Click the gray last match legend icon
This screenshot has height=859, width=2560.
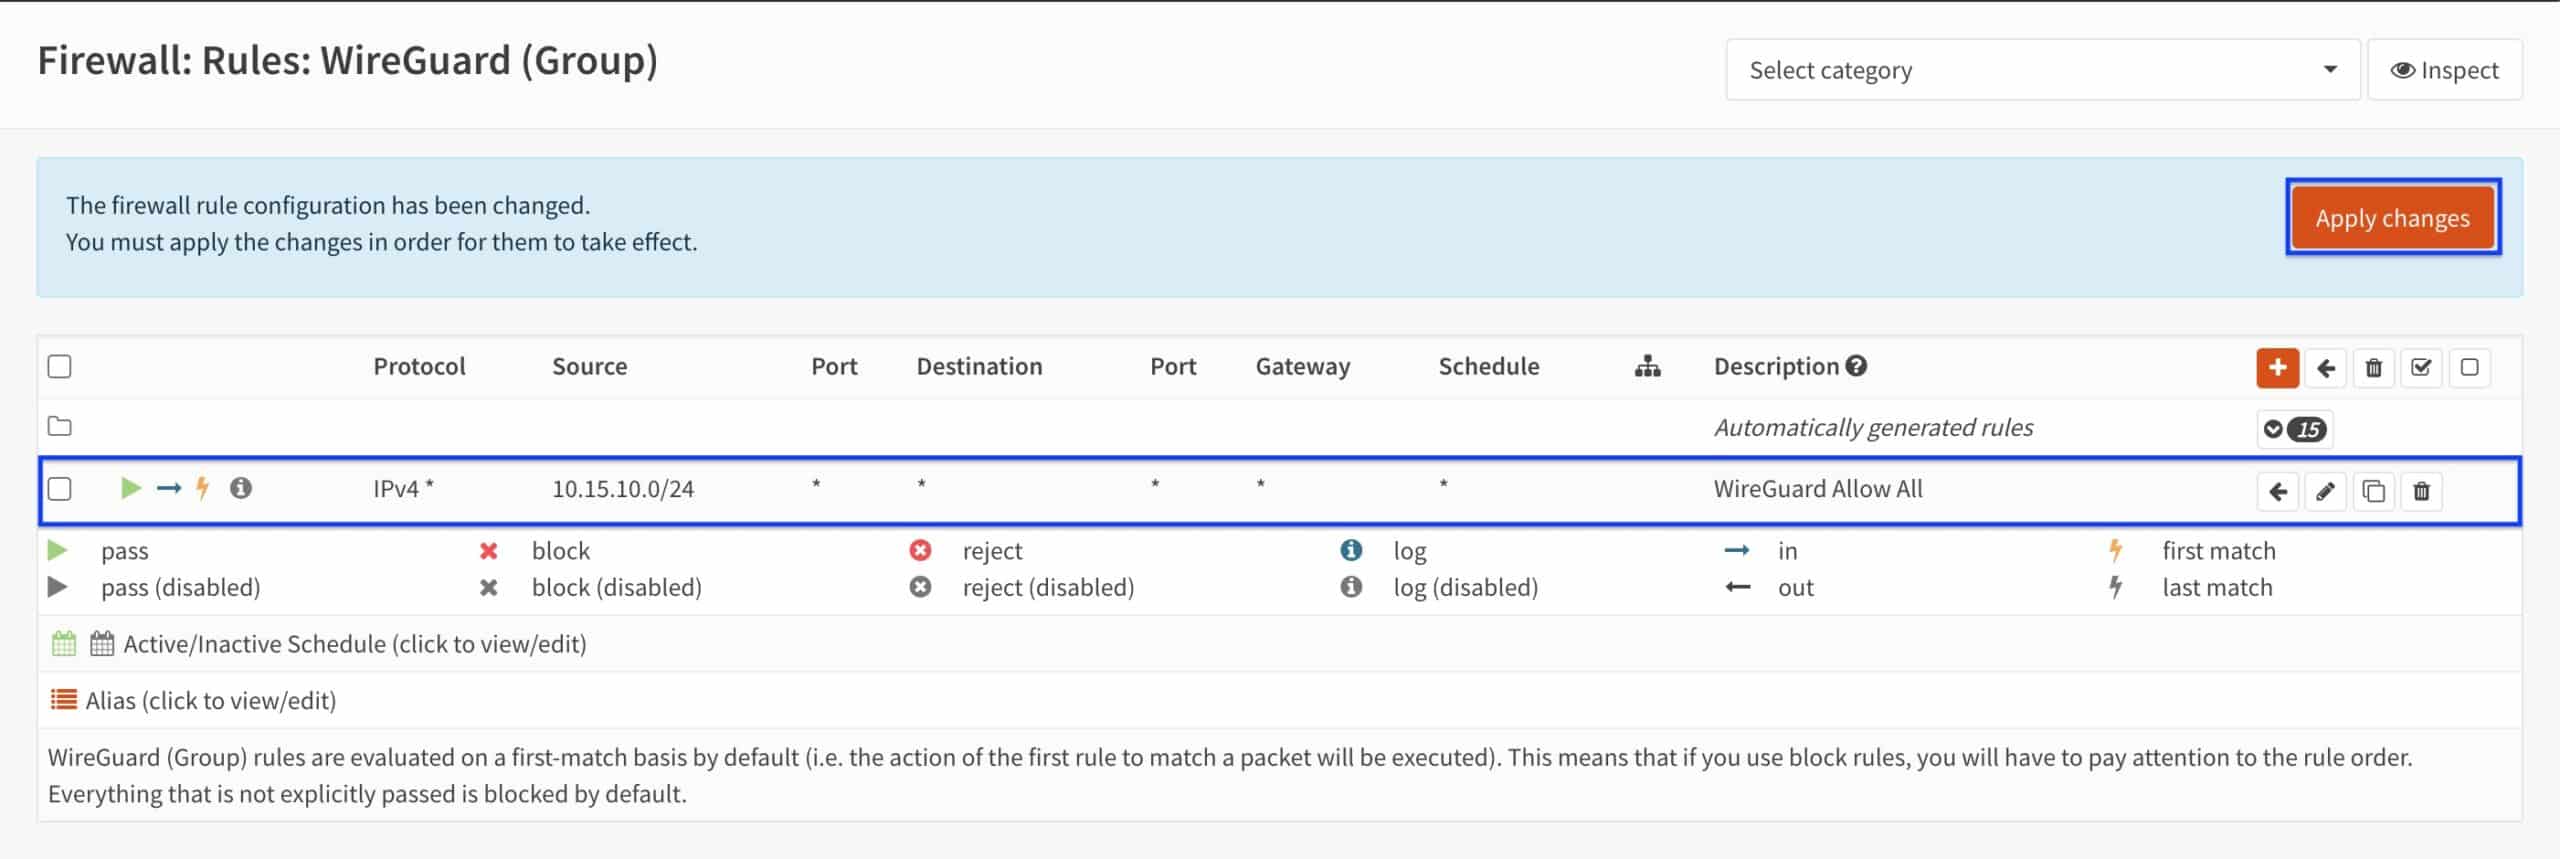click(x=2116, y=587)
